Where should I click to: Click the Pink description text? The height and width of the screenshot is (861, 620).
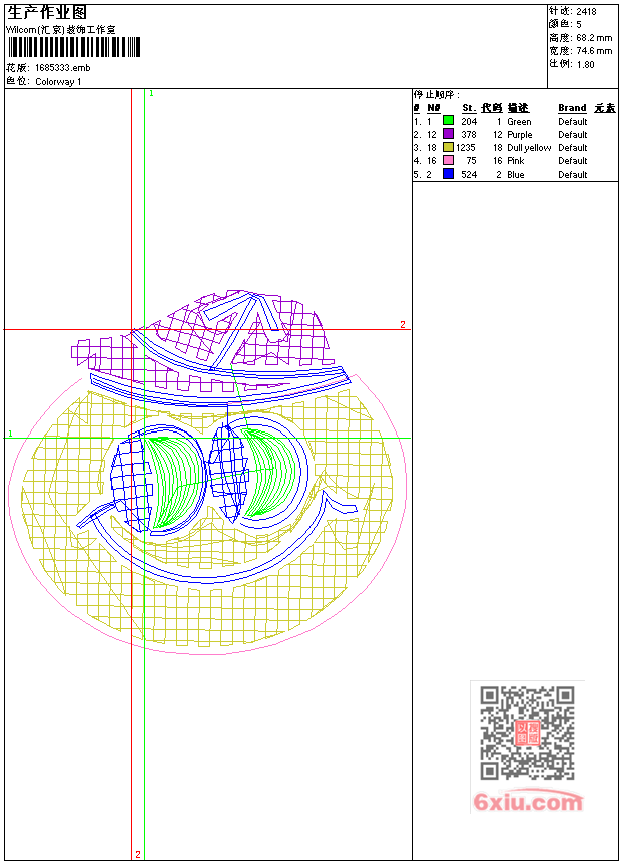pos(516,161)
